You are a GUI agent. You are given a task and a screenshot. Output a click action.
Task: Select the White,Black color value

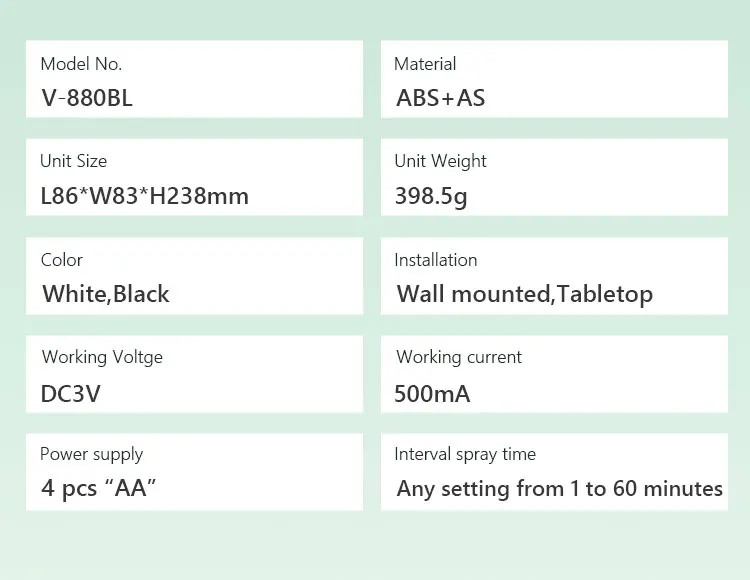coord(106,294)
